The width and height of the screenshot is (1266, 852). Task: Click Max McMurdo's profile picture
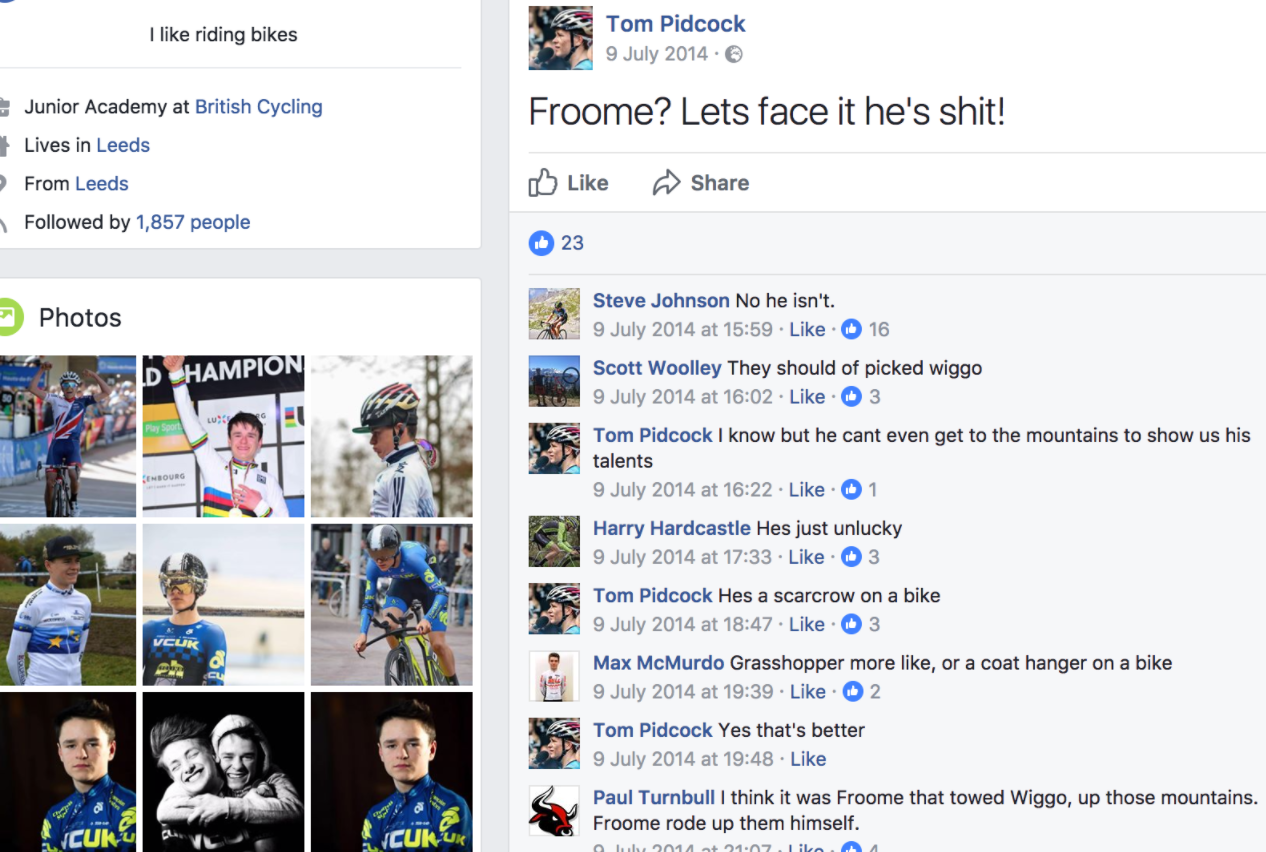(554, 676)
